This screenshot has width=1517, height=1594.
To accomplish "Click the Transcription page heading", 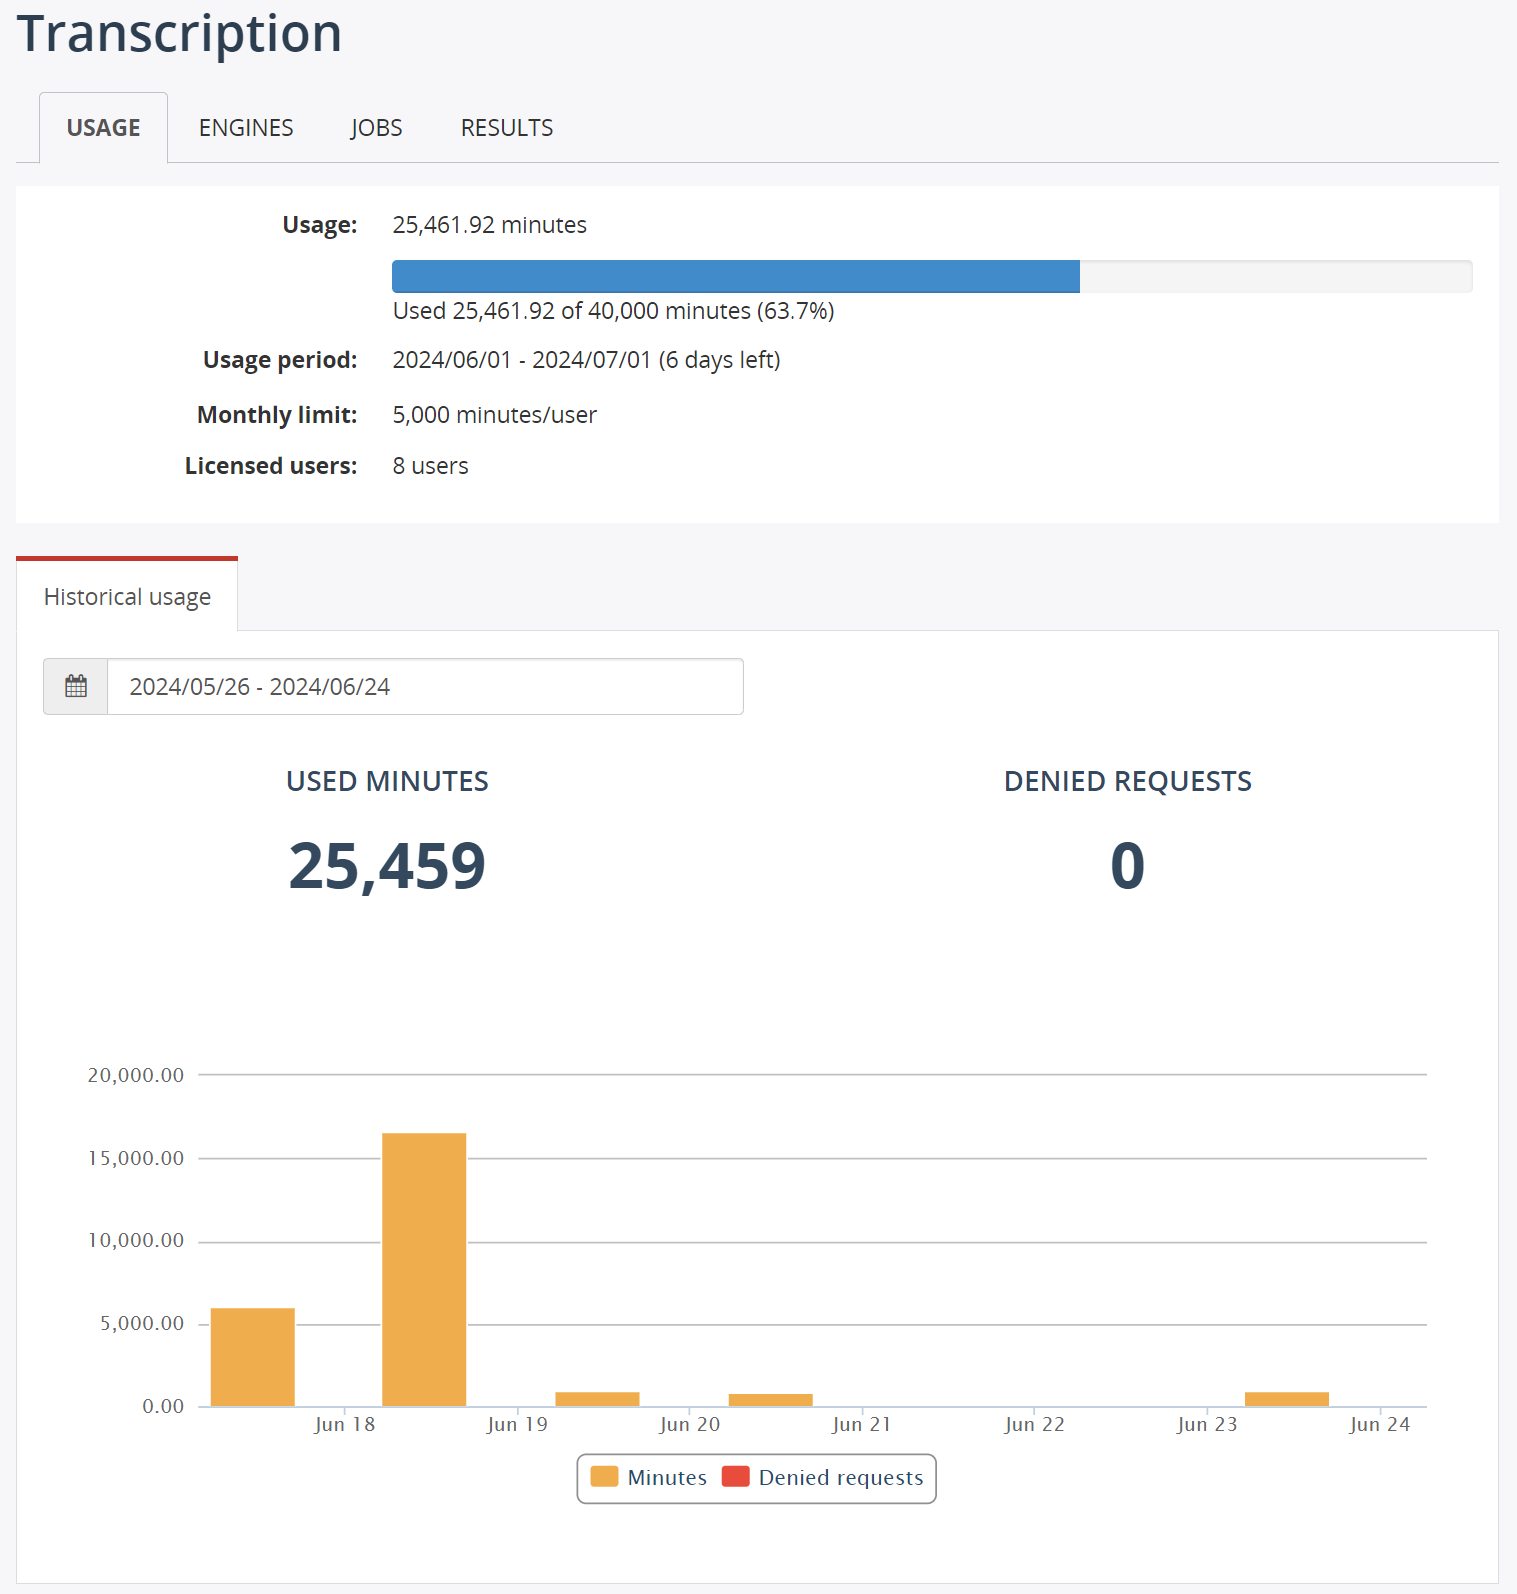I will (x=179, y=34).
